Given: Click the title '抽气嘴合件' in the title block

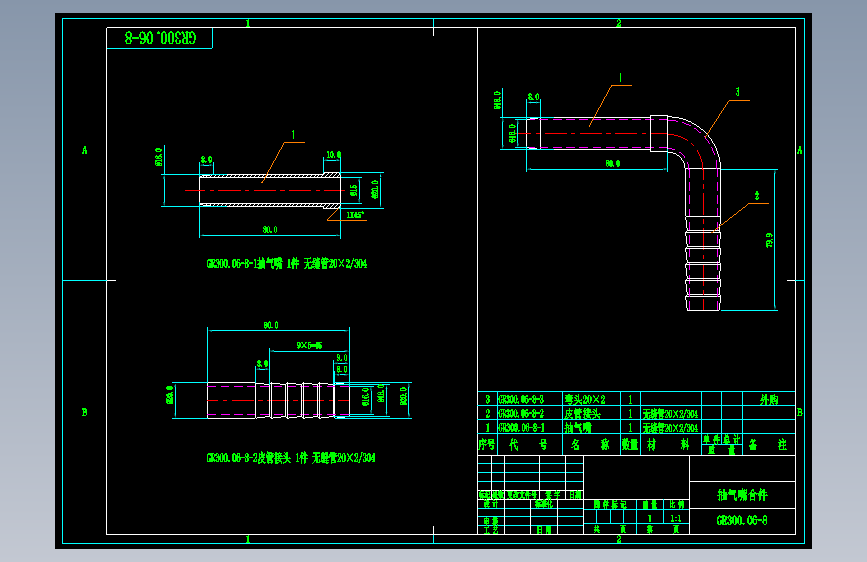Looking at the screenshot, I should pyautogui.click(x=742, y=495).
